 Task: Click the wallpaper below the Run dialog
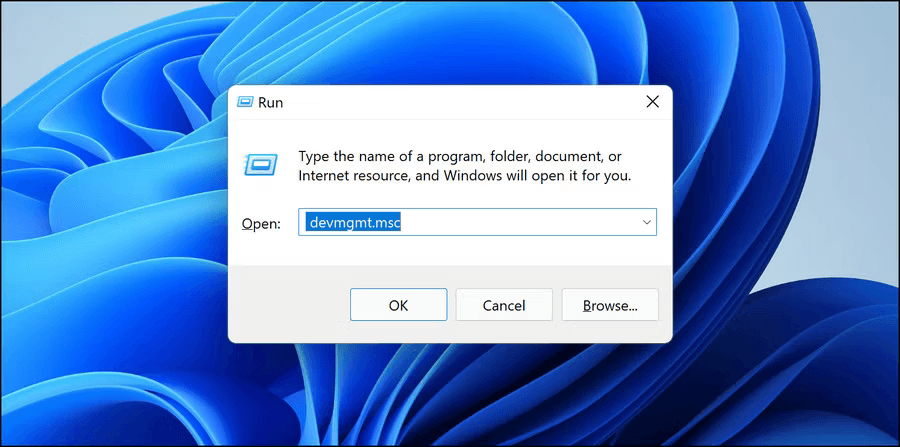tap(450, 395)
